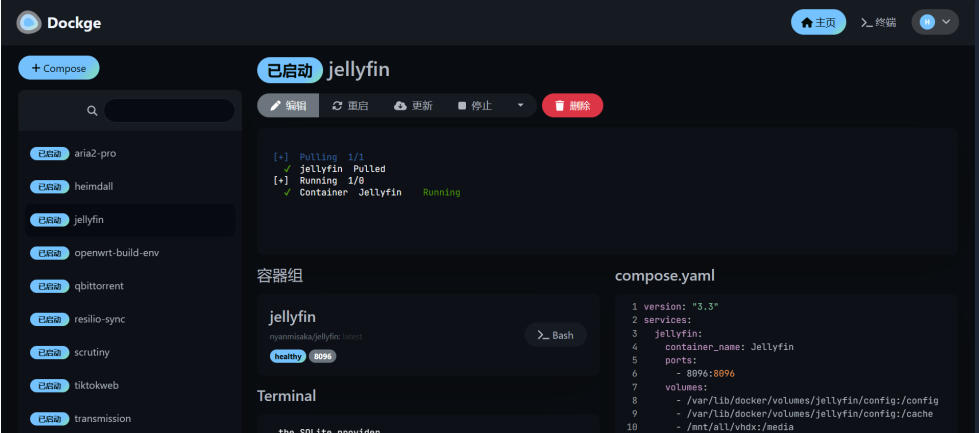Screen dimensions: 979x433
Task: Click the scrutiny 已启动 badge
Action: (49, 353)
